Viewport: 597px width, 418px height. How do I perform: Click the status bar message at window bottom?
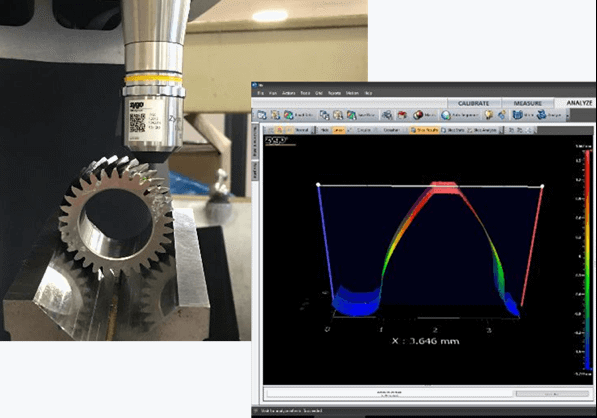pos(291,411)
